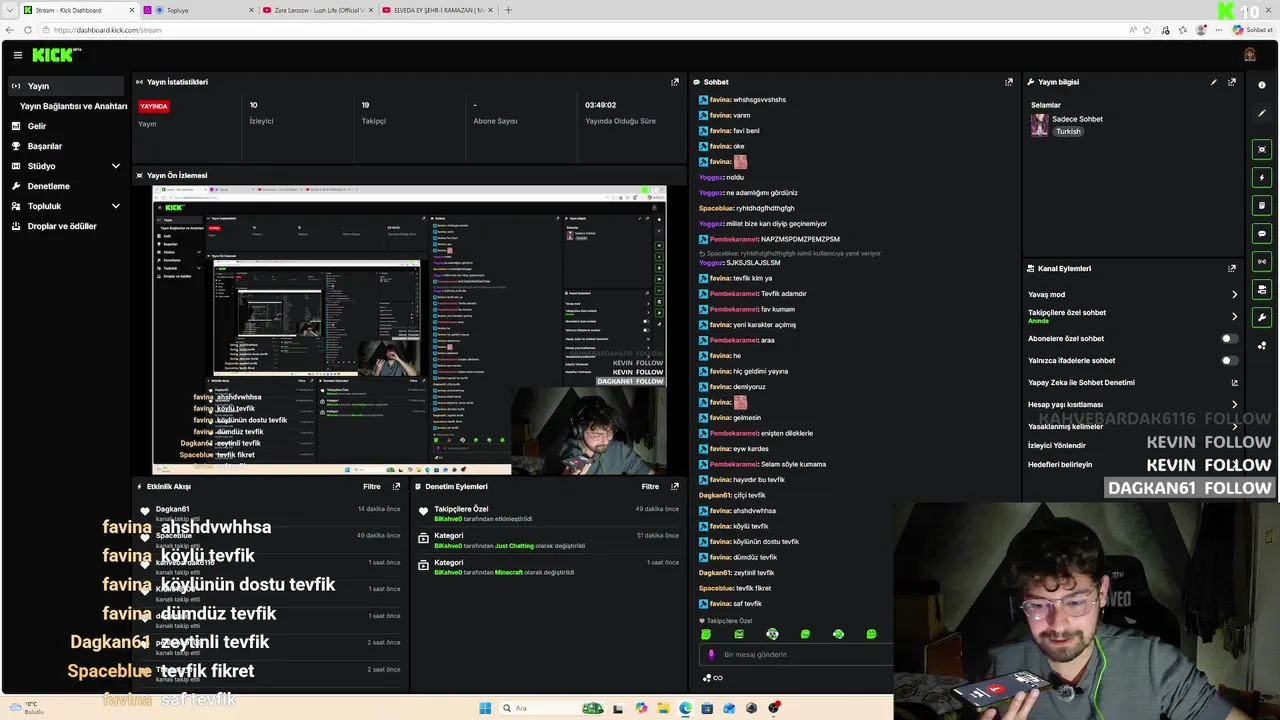Click the first green emote under chat

[706, 634]
